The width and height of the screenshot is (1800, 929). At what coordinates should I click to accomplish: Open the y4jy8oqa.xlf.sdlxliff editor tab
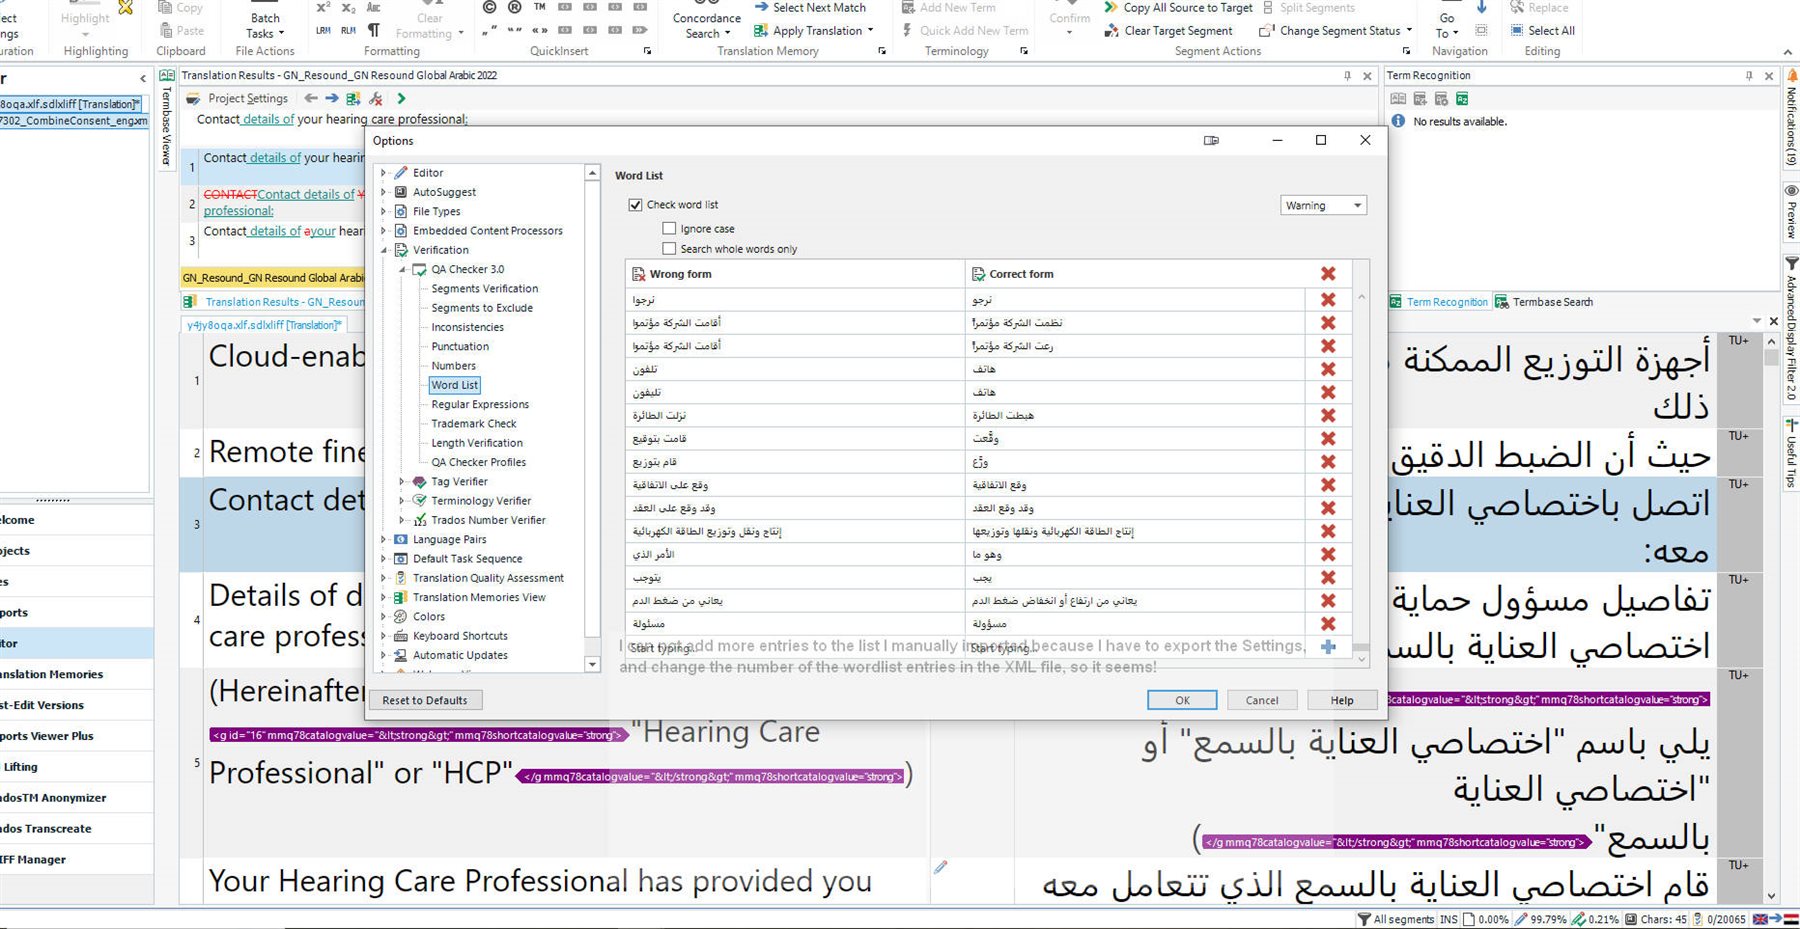(x=264, y=325)
